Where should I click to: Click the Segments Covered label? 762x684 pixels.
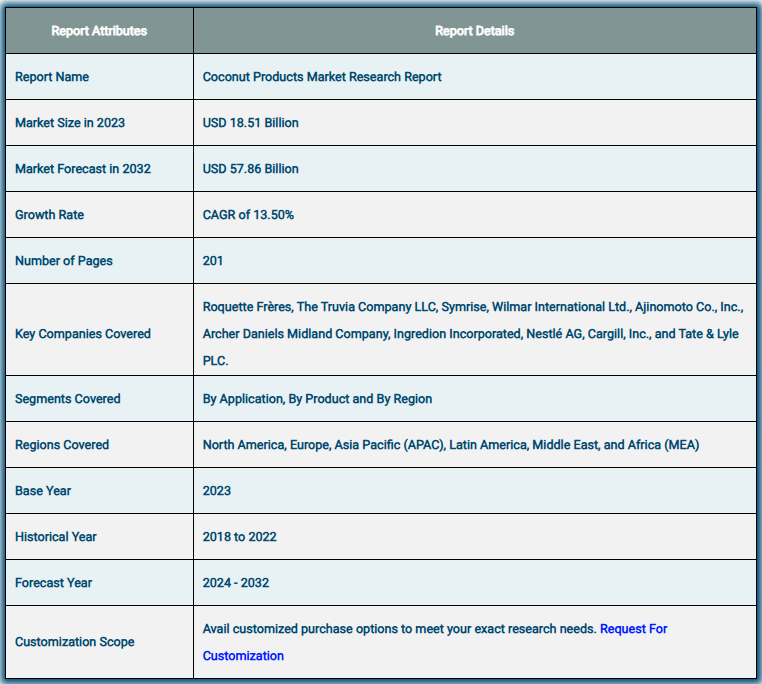[x=68, y=399]
